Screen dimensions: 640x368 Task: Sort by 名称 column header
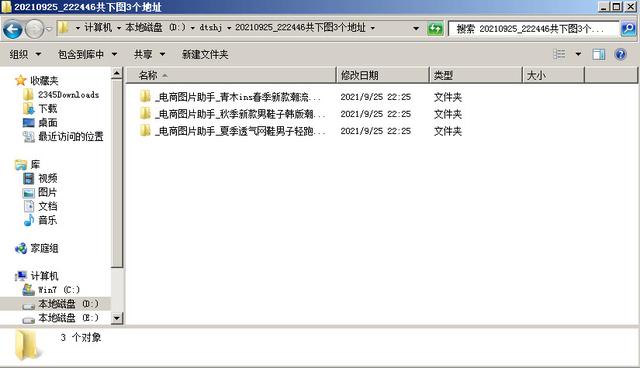(231, 75)
